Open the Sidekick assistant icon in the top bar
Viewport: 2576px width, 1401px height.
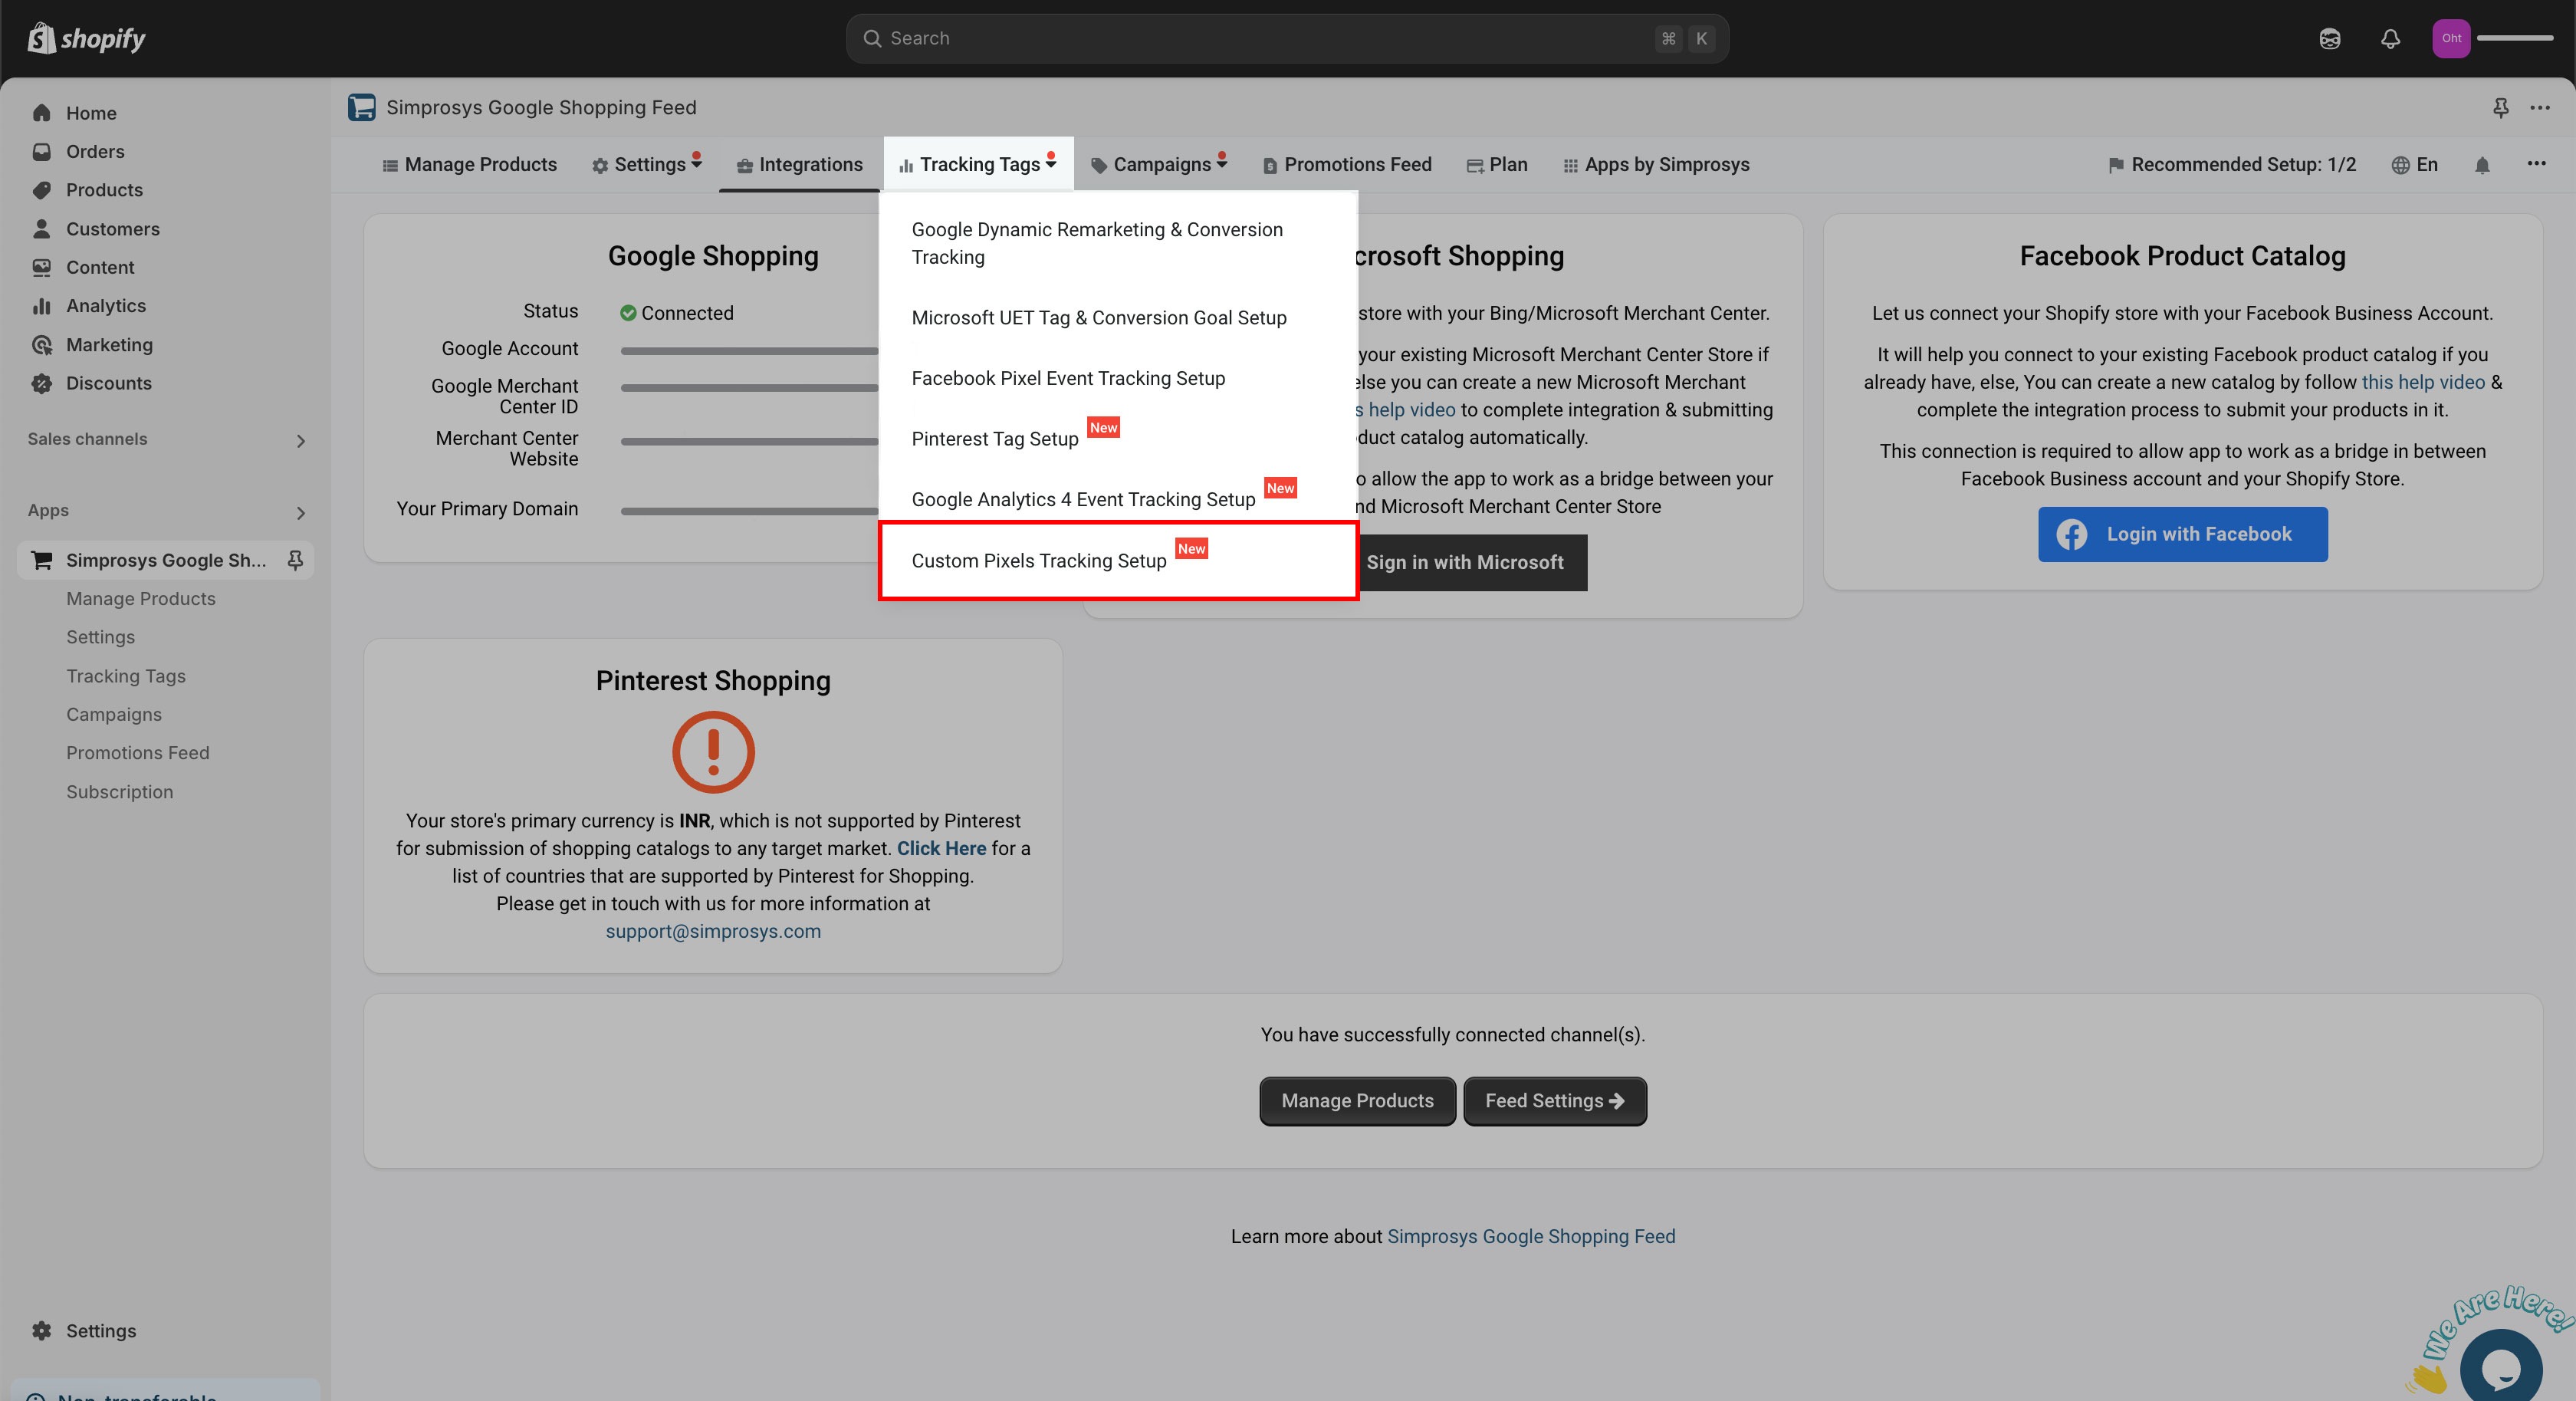click(2330, 39)
